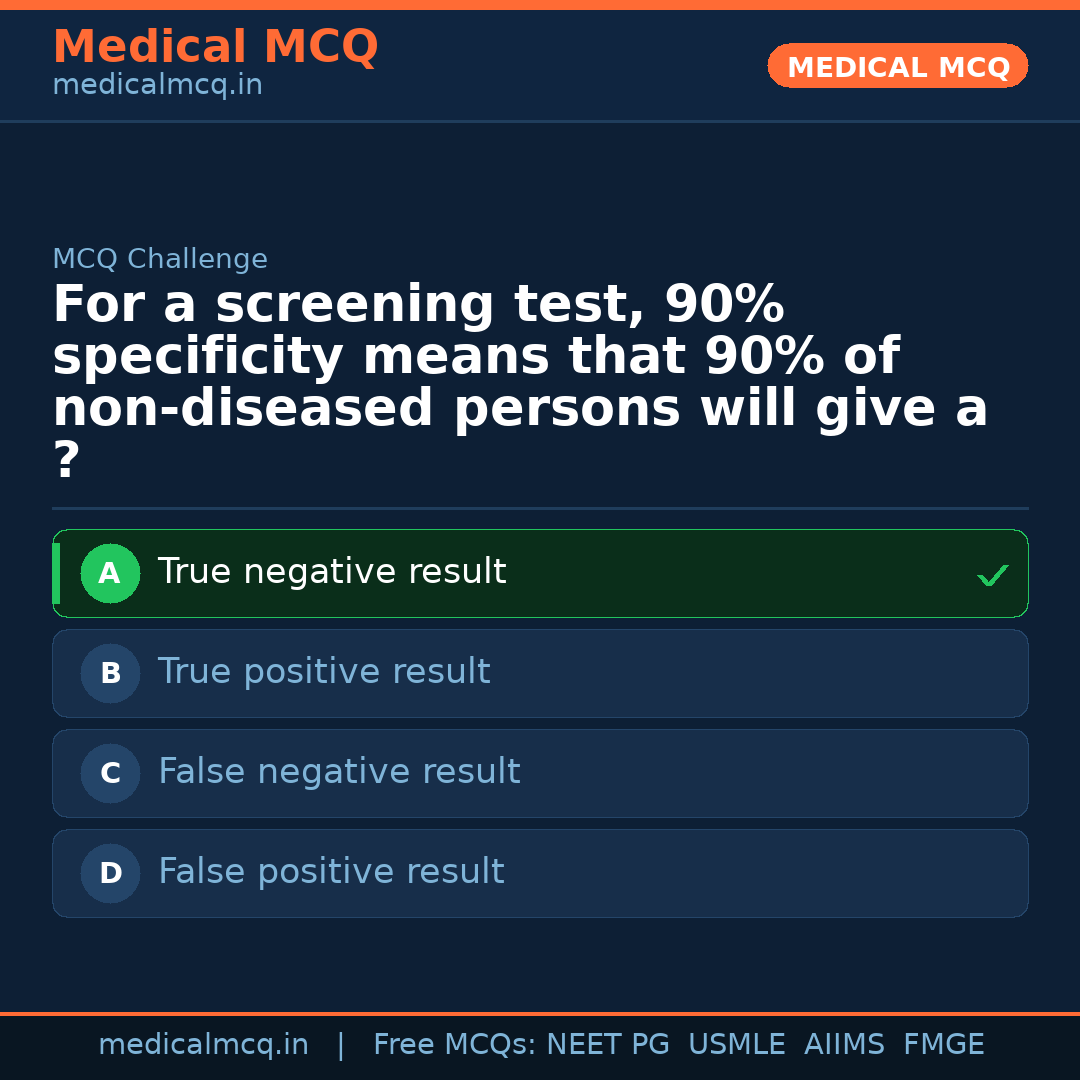
Task: Click the circular B badge icon
Action: pyautogui.click(x=110, y=673)
